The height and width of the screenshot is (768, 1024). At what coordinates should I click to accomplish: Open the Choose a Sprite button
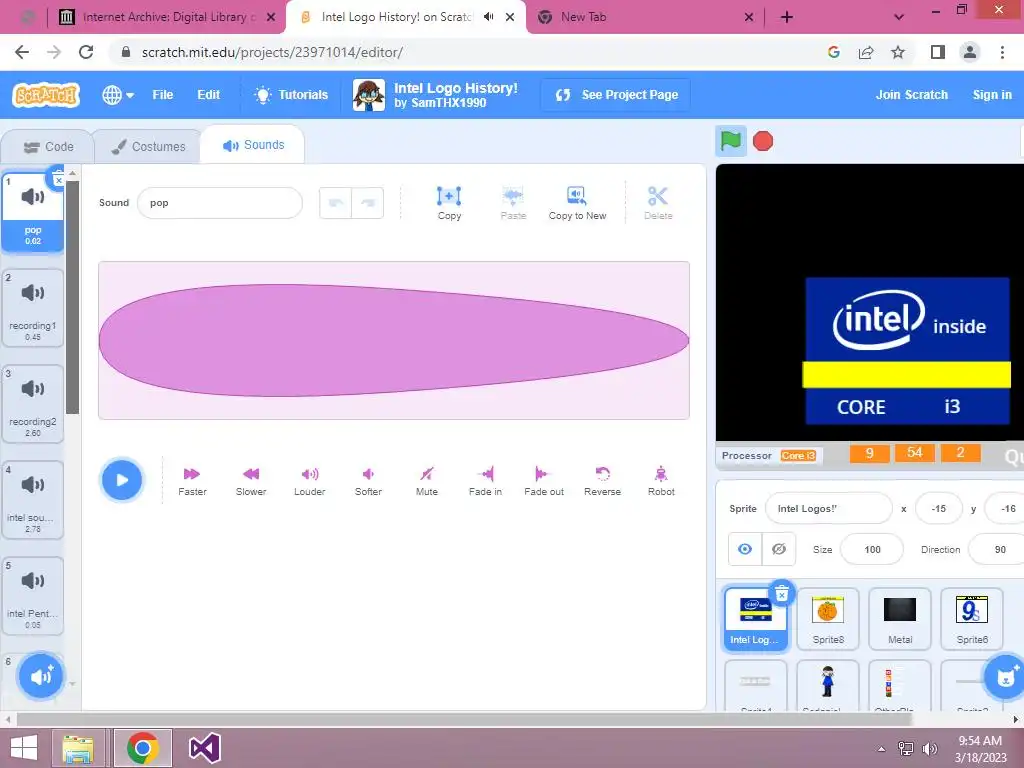point(1006,676)
